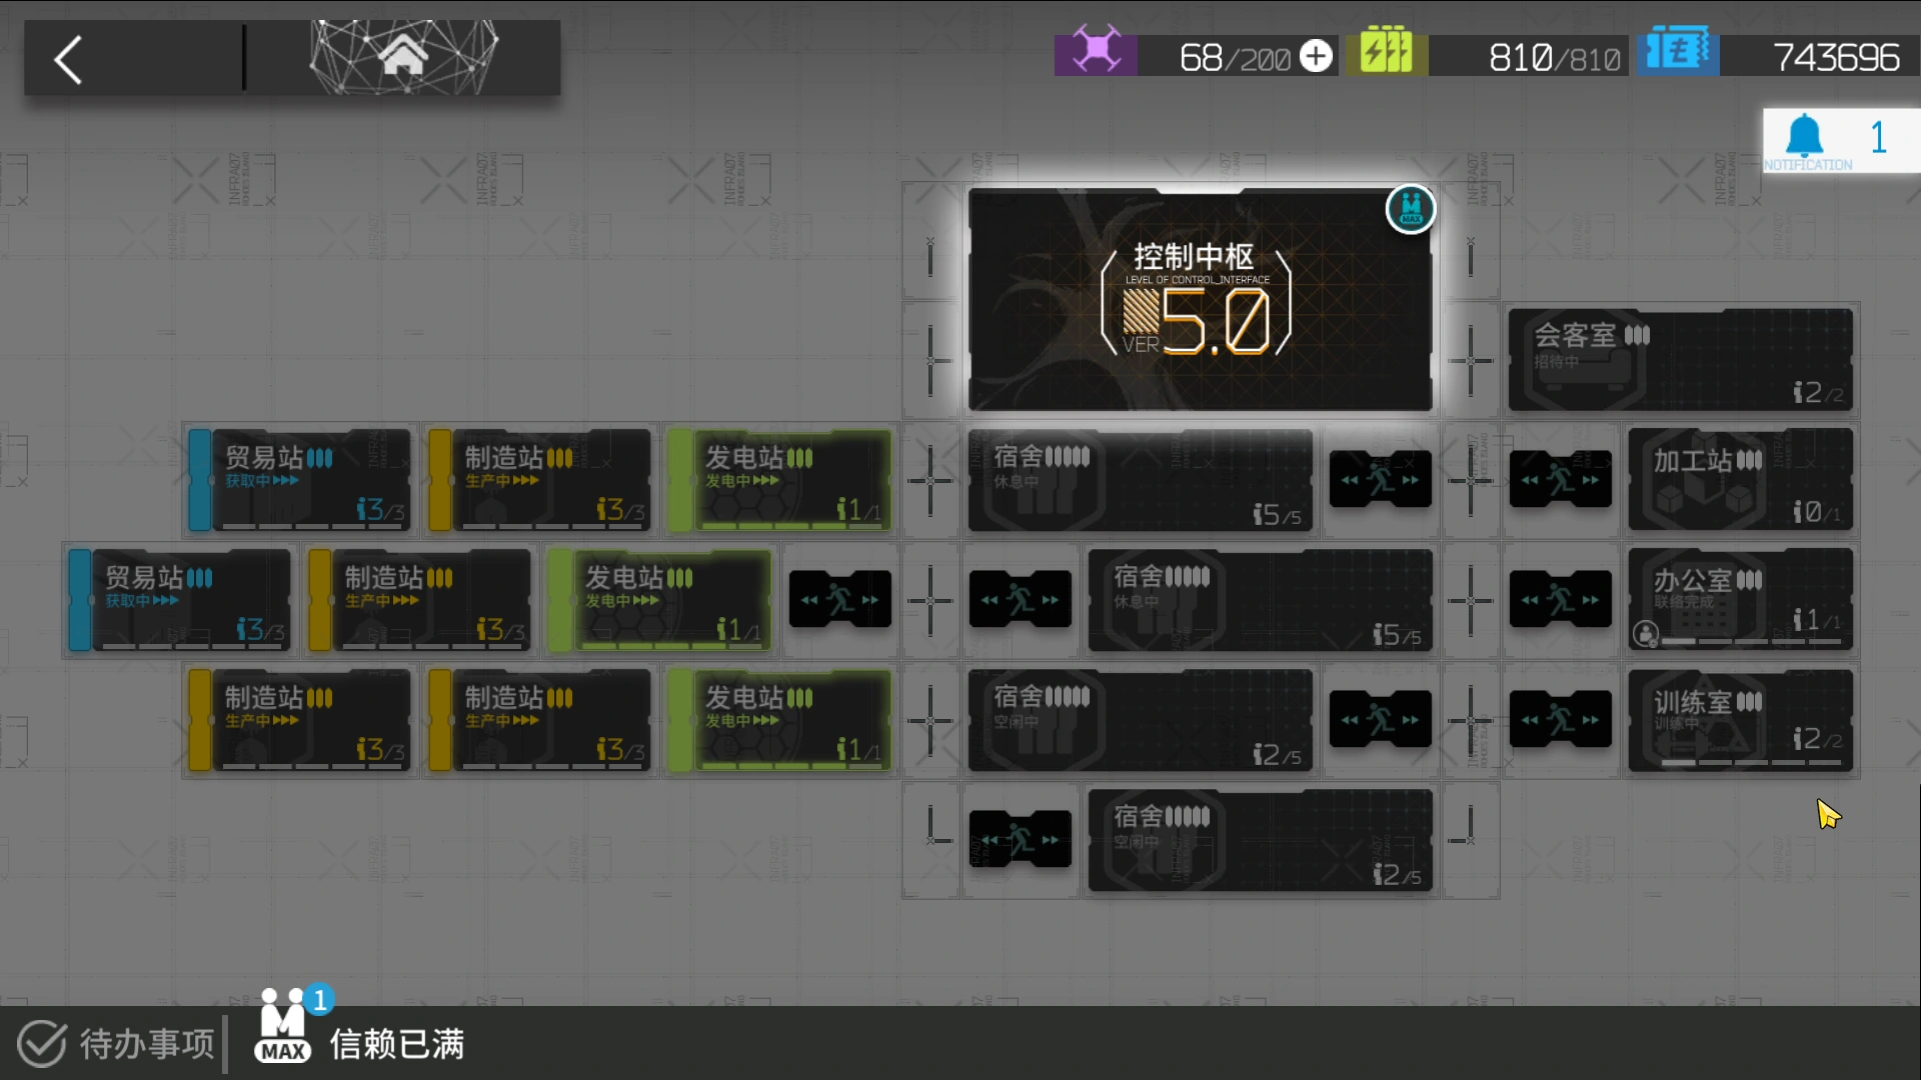The width and height of the screenshot is (1921, 1080).
Task: Select the 会客室 reception room
Action: coord(1680,360)
